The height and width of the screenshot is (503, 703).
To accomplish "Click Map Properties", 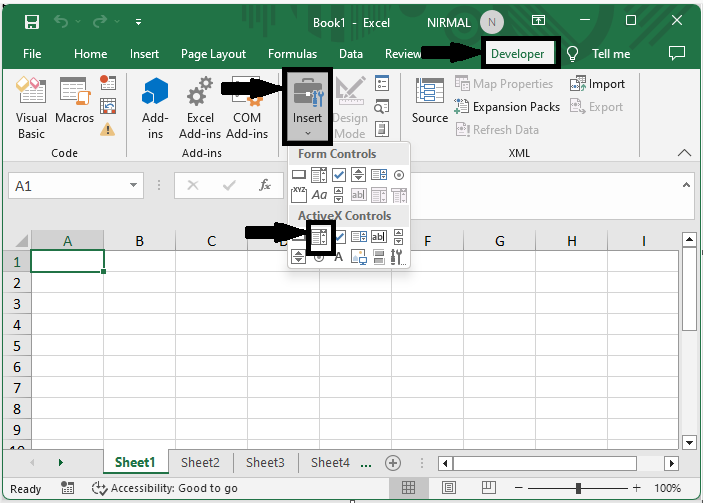I will [504, 84].
